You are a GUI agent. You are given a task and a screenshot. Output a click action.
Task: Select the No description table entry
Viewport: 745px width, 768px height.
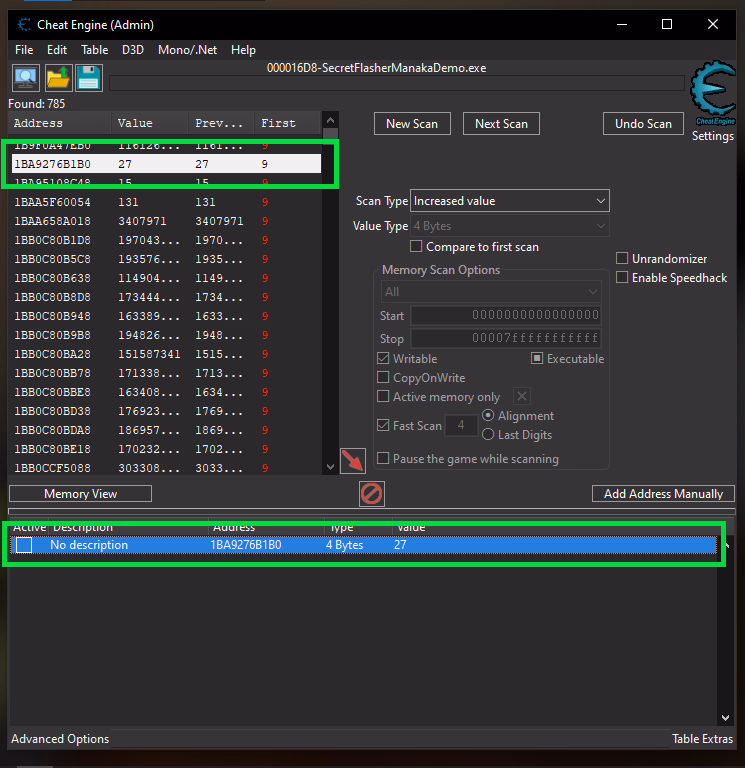(x=363, y=545)
